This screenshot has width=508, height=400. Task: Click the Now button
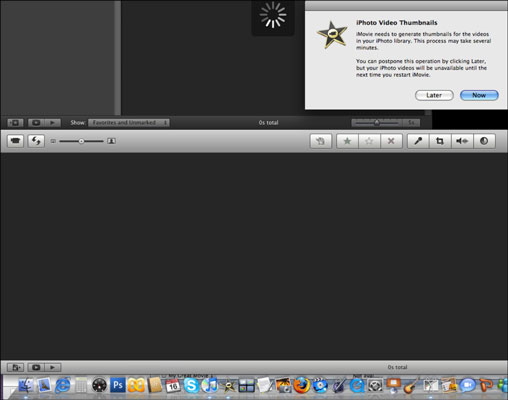479,95
